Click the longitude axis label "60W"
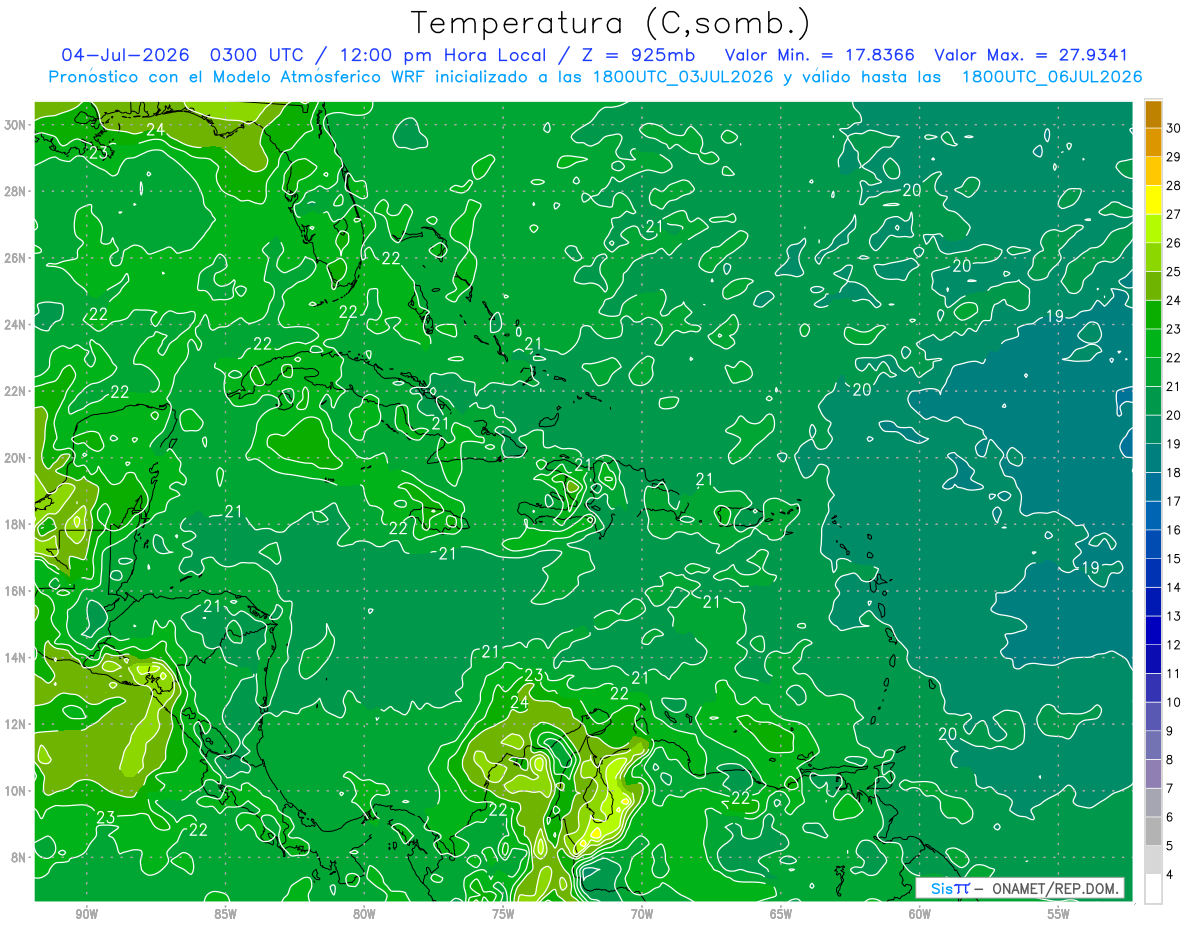This screenshot has width=1200, height=927. point(920,914)
